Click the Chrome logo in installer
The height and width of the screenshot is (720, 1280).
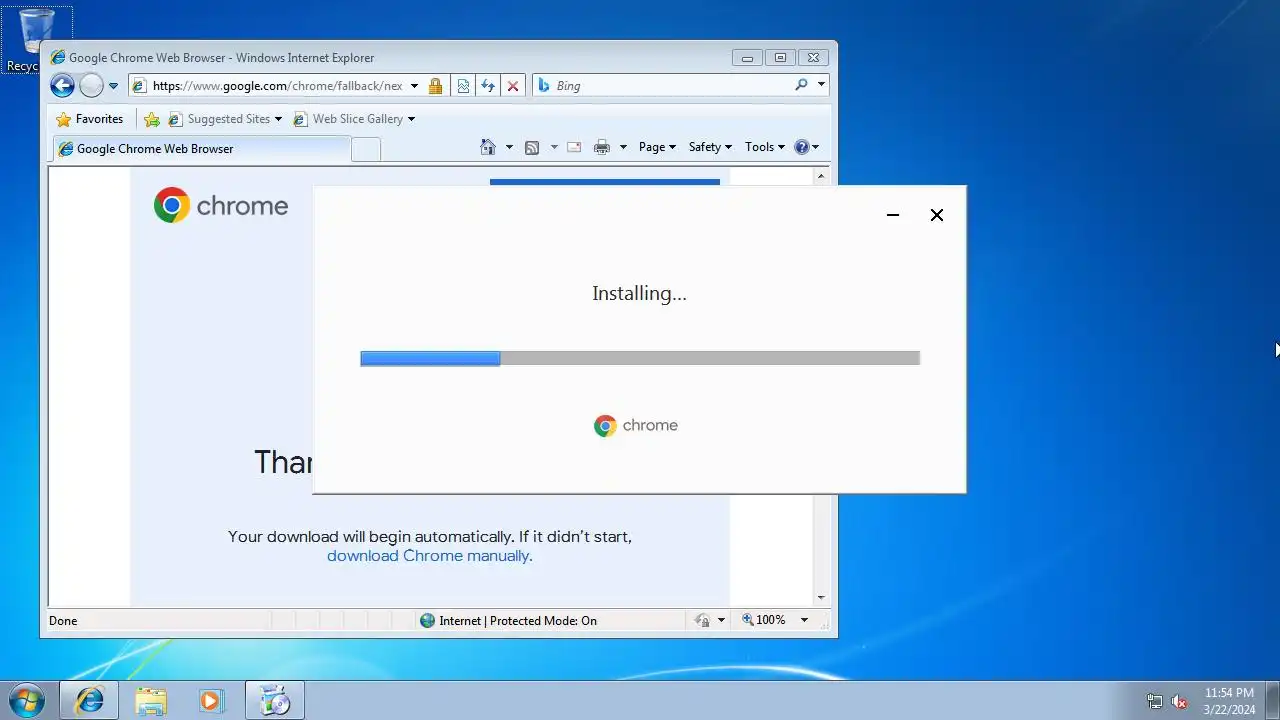636,426
